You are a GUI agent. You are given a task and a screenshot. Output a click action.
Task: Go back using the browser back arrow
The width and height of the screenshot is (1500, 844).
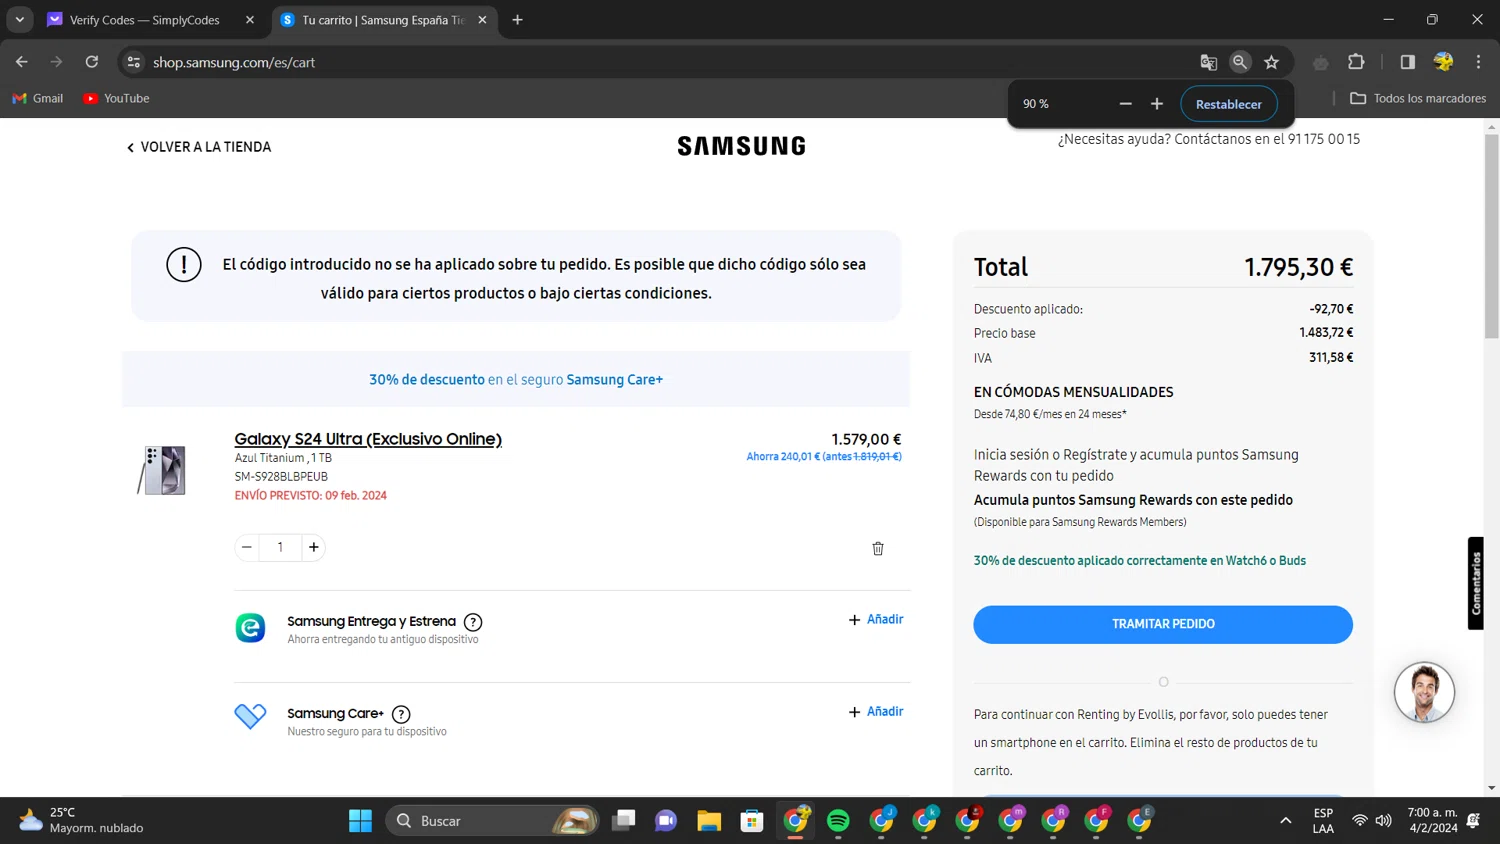pos(22,62)
